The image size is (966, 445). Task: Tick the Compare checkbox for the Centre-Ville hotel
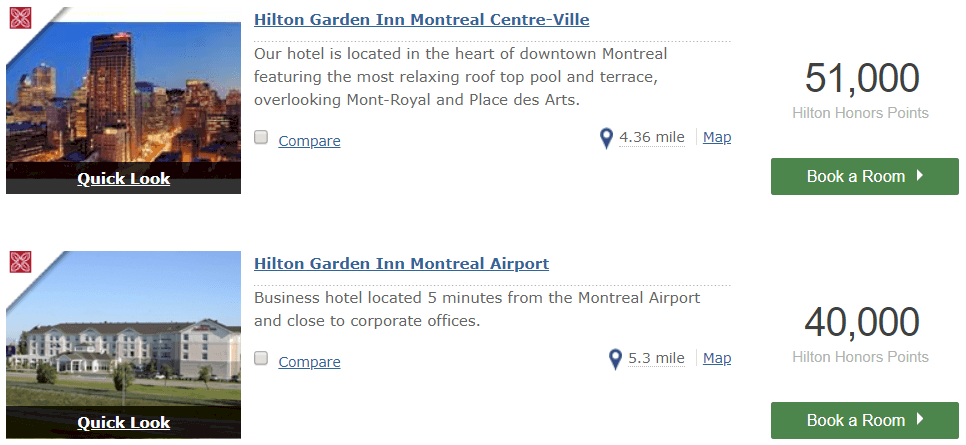pyautogui.click(x=261, y=137)
